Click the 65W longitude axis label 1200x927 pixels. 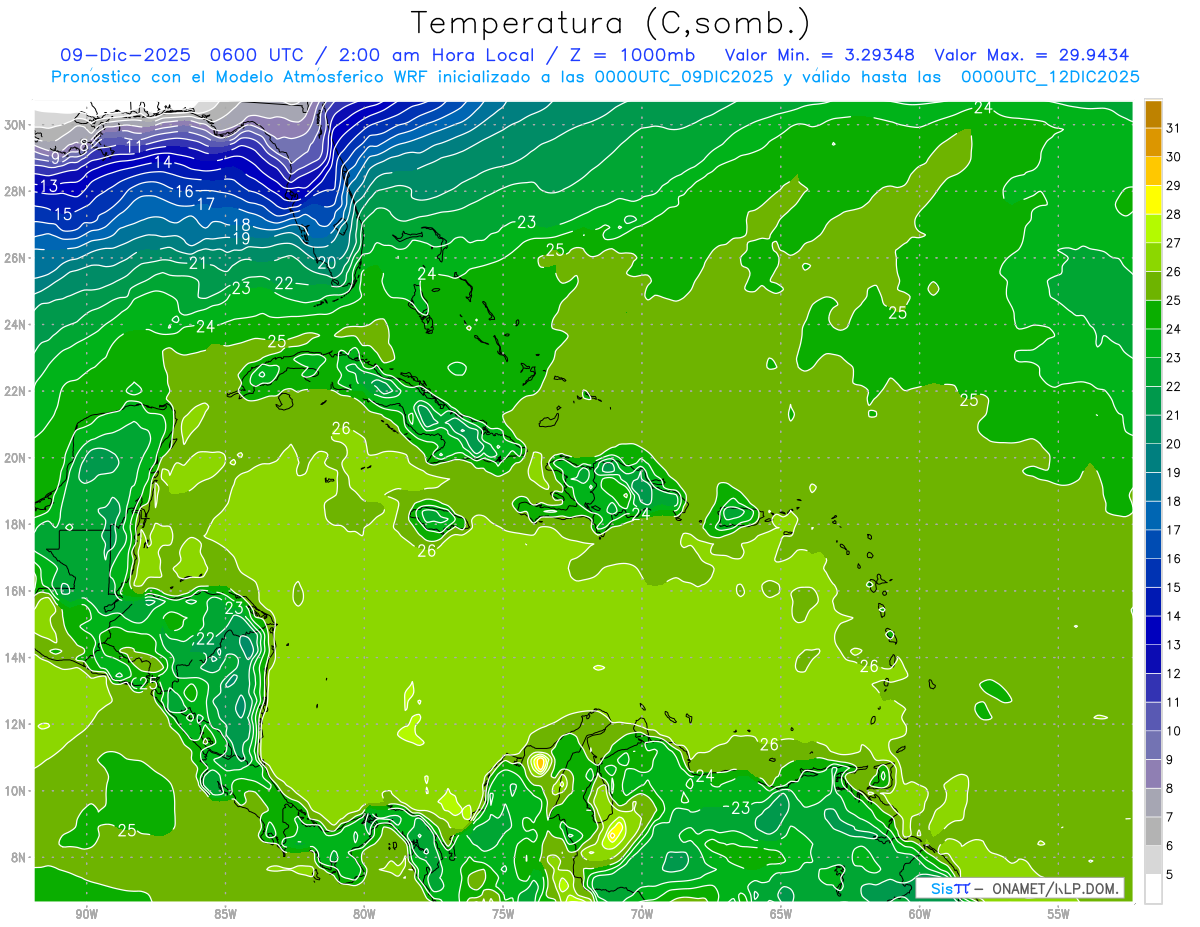[781, 914]
